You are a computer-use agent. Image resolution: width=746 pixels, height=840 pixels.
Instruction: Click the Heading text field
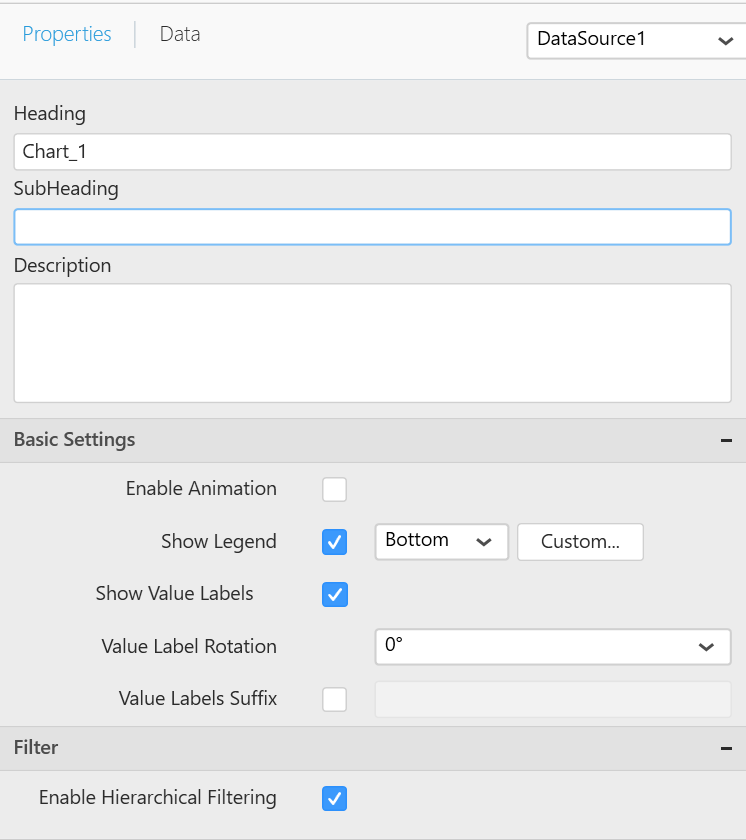[372, 152]
